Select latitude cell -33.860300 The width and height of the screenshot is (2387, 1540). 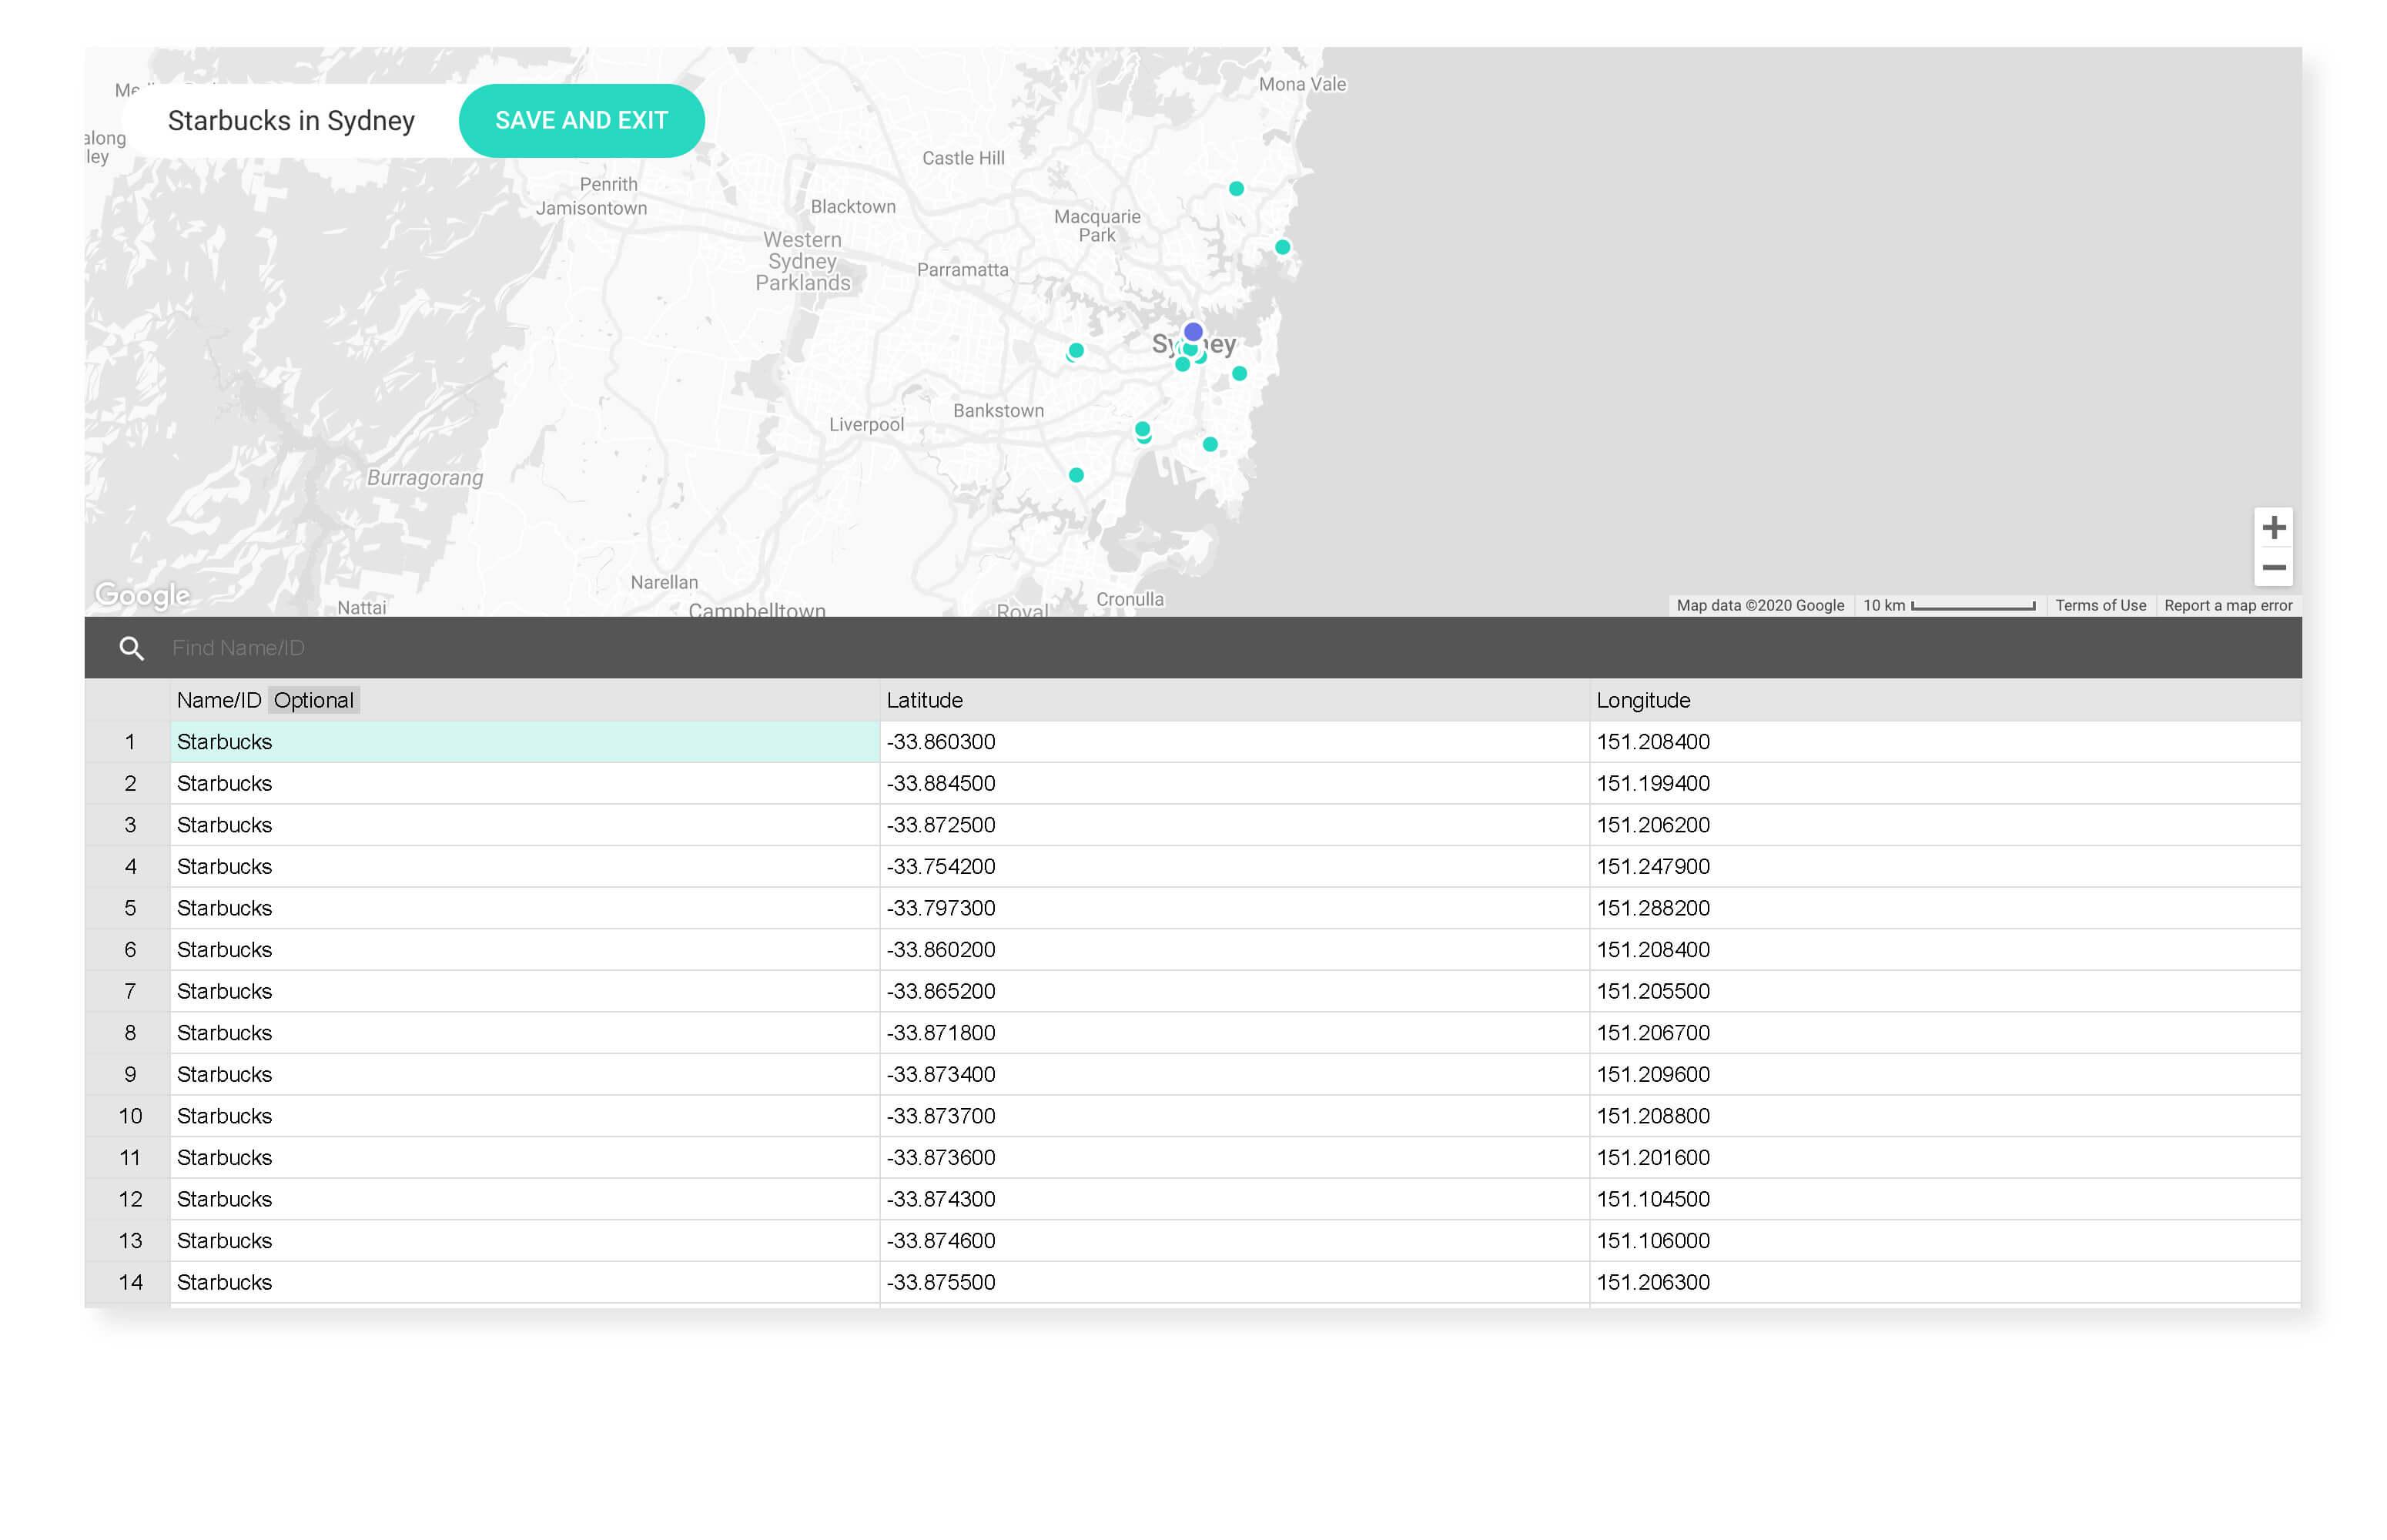[1235, 742]
